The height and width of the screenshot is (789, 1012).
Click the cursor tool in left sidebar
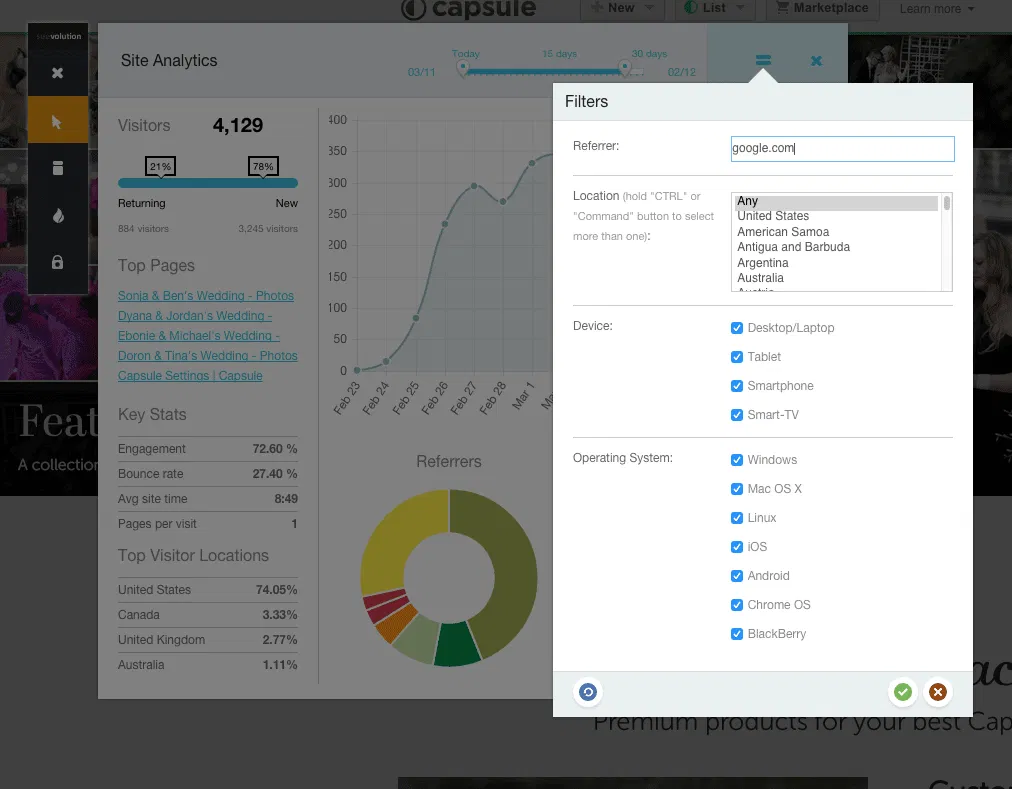click(57, 122)
